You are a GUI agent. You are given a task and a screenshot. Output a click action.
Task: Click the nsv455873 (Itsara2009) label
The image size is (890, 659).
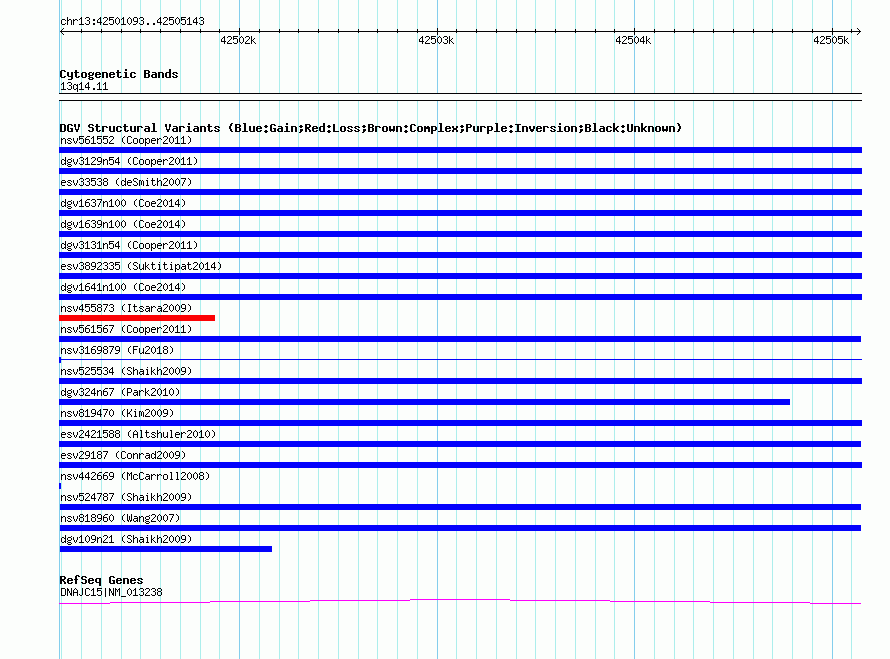tap(126, 308)
